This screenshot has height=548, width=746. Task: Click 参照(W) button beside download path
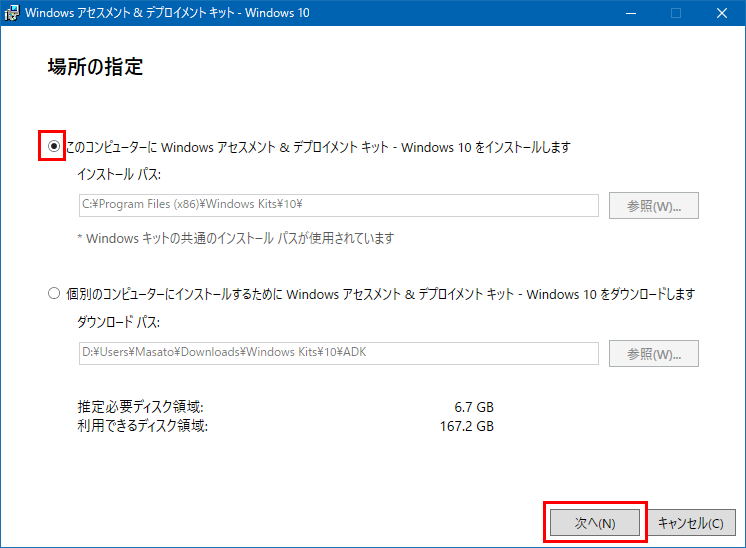pos(654,353)
